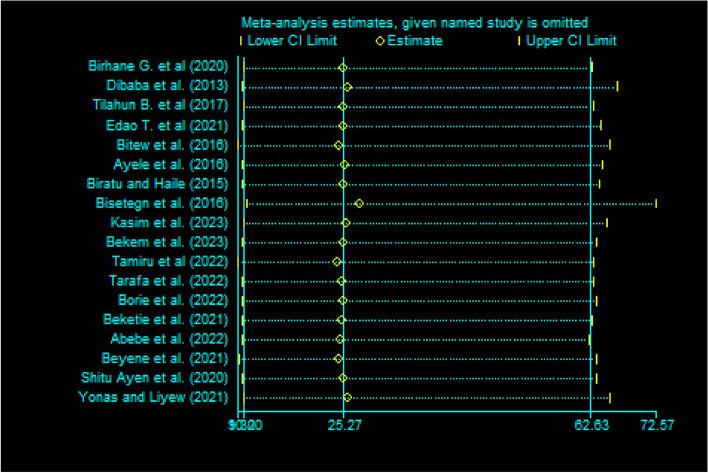Viewport: 708px width, 473px height.
Task: Click the estimate diamond on the Kasim et al. row
Action: point(345,223)
